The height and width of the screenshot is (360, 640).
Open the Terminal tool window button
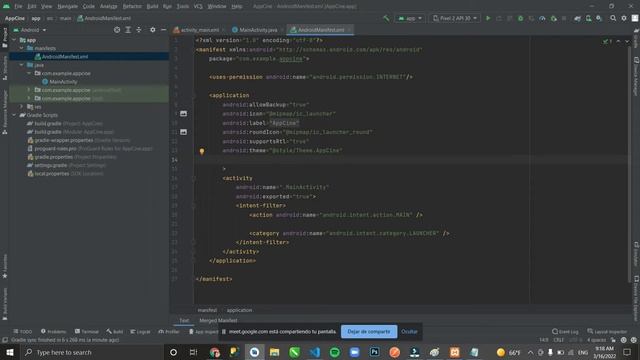point(87,331)
